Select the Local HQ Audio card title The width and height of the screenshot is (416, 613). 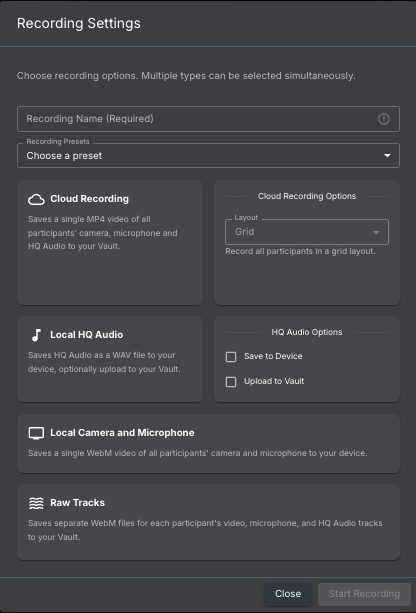[86, 335]
